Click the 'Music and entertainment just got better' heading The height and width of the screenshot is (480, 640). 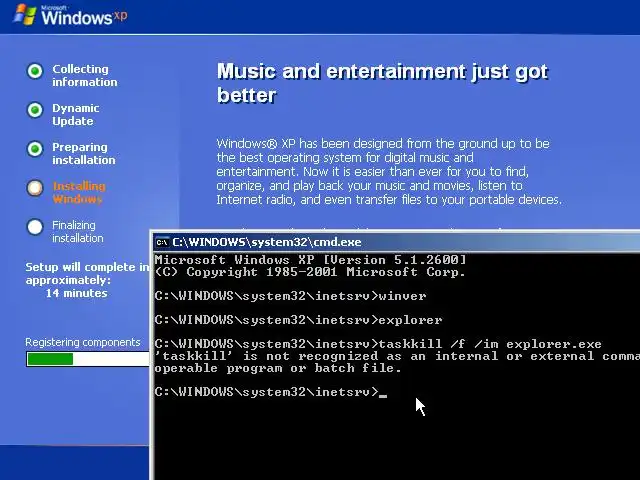[x=382, y=83]
